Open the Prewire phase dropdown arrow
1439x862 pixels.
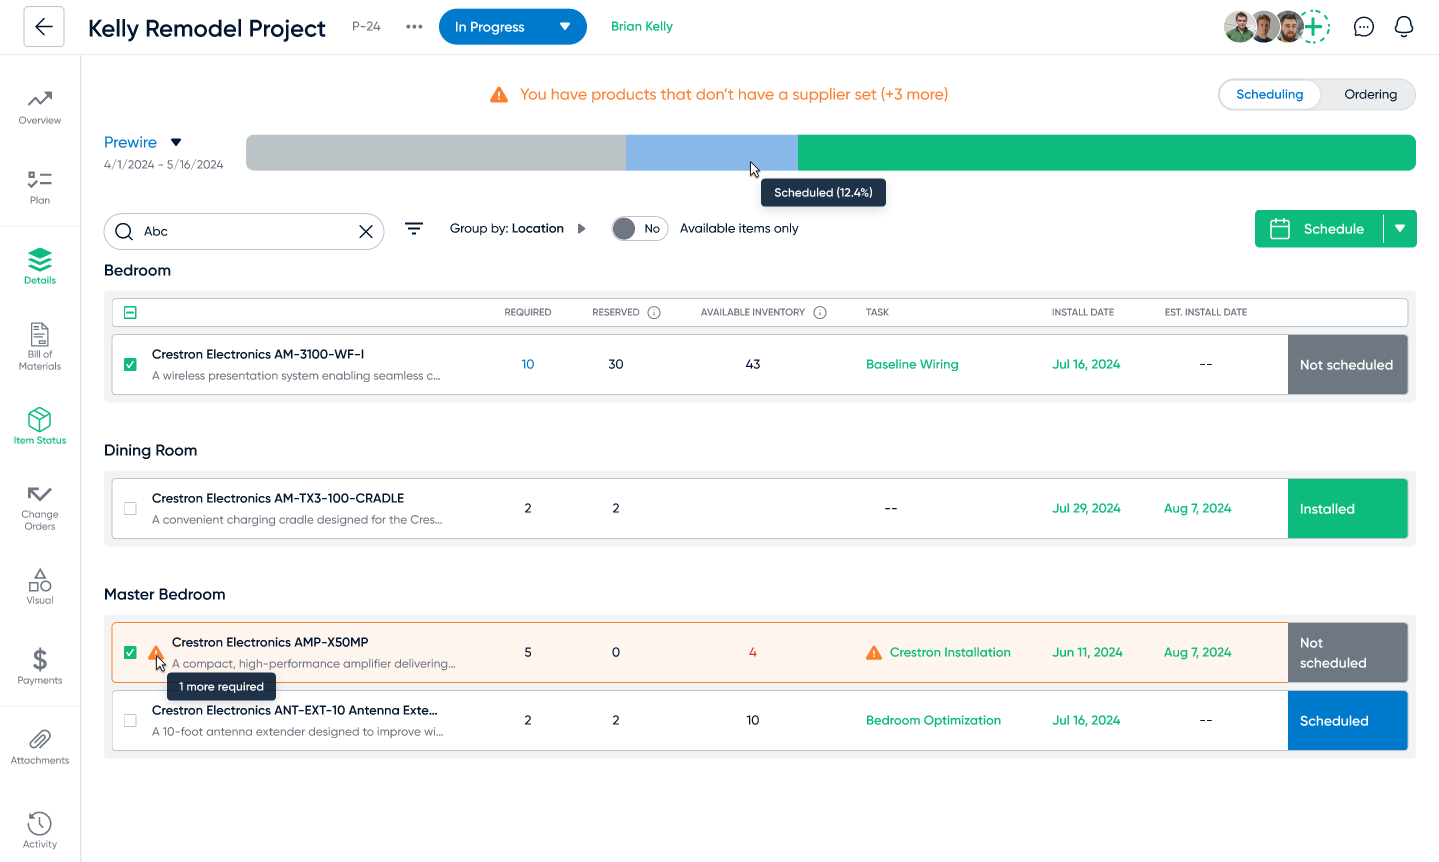click(x=176, y=142)
